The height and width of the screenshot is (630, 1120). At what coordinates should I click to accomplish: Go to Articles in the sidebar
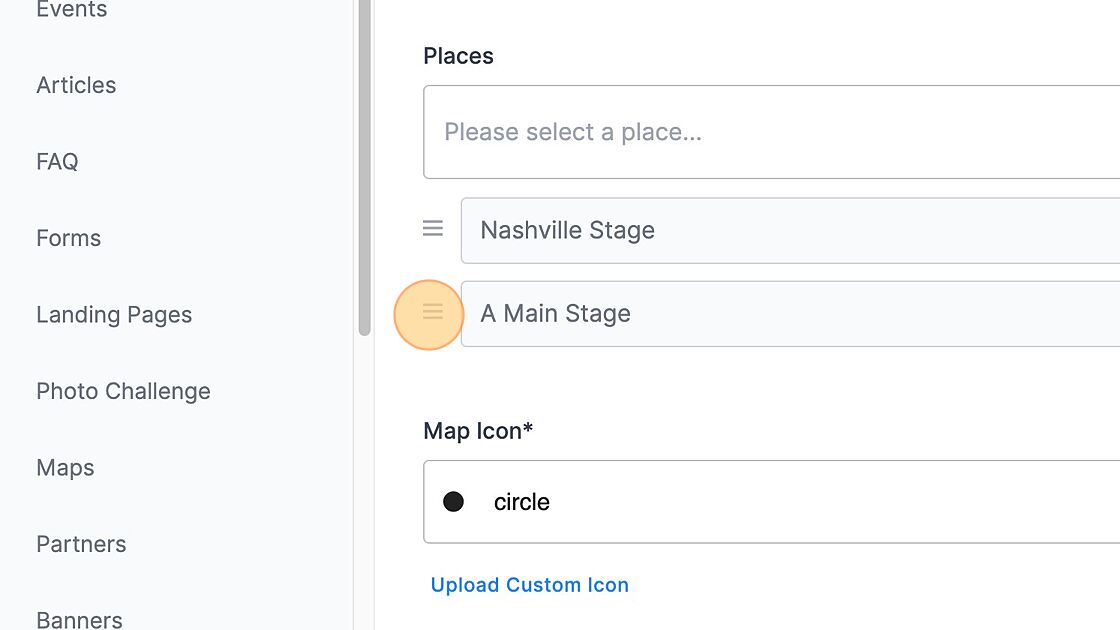(76, 85)
